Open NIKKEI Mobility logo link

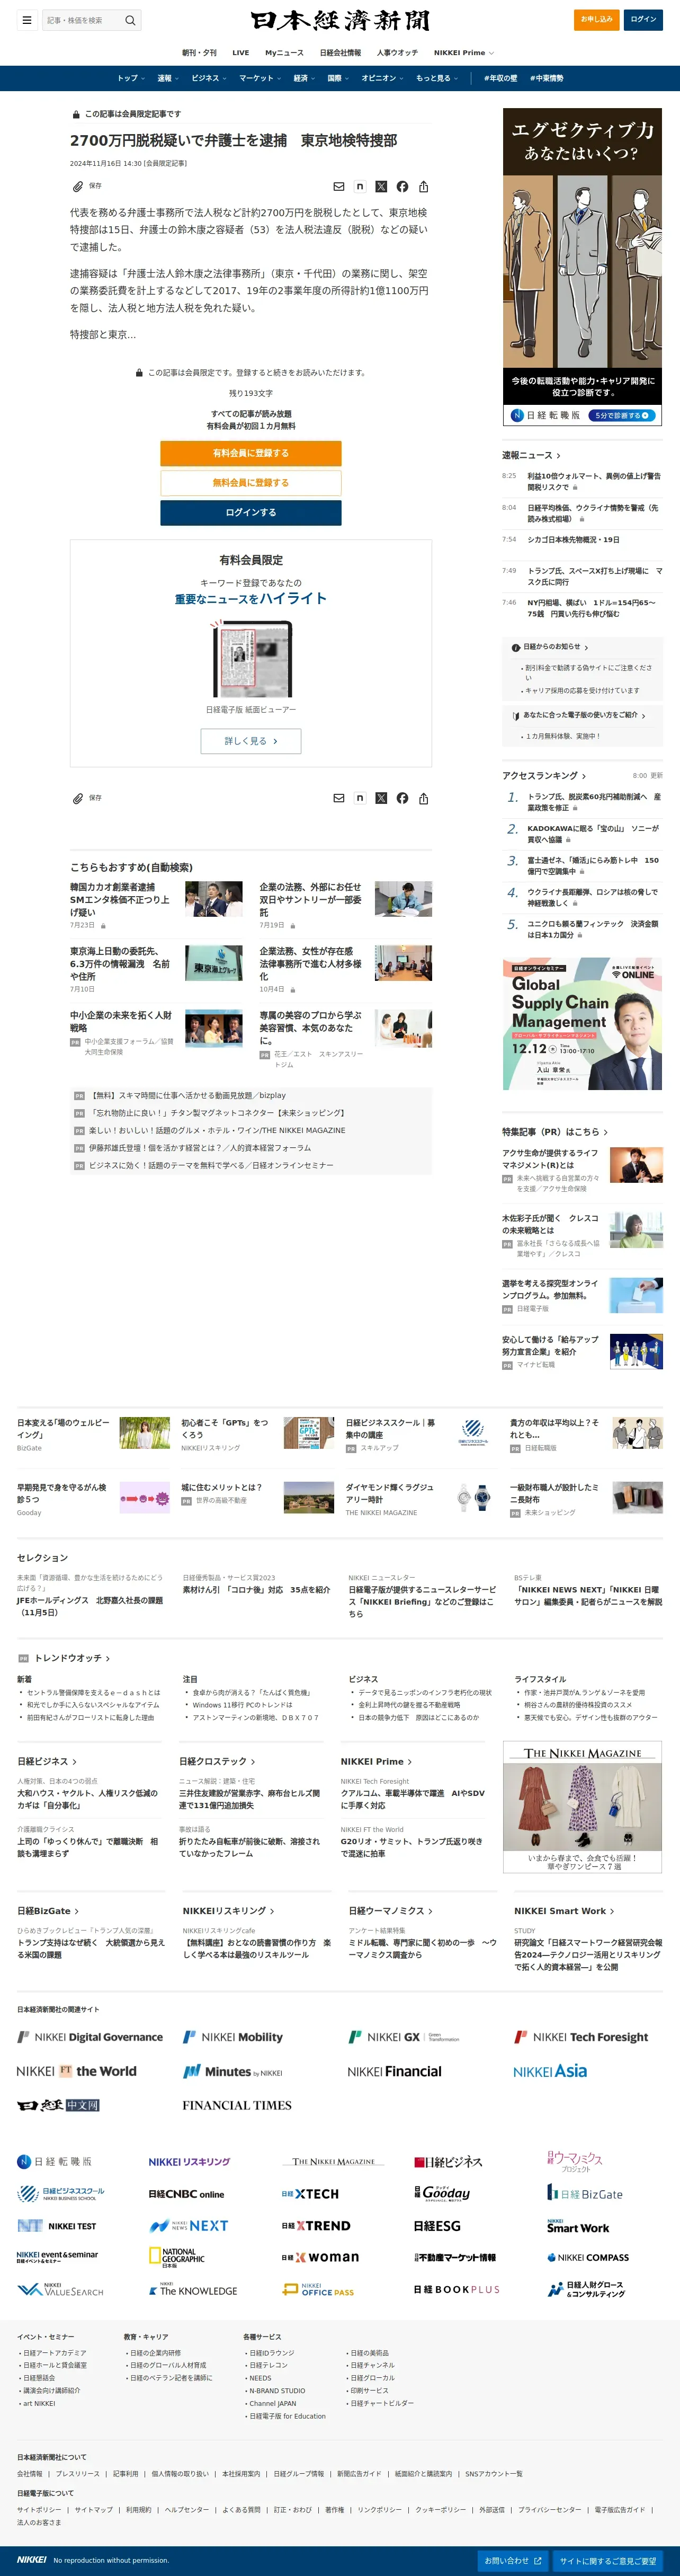point(233,2037)
